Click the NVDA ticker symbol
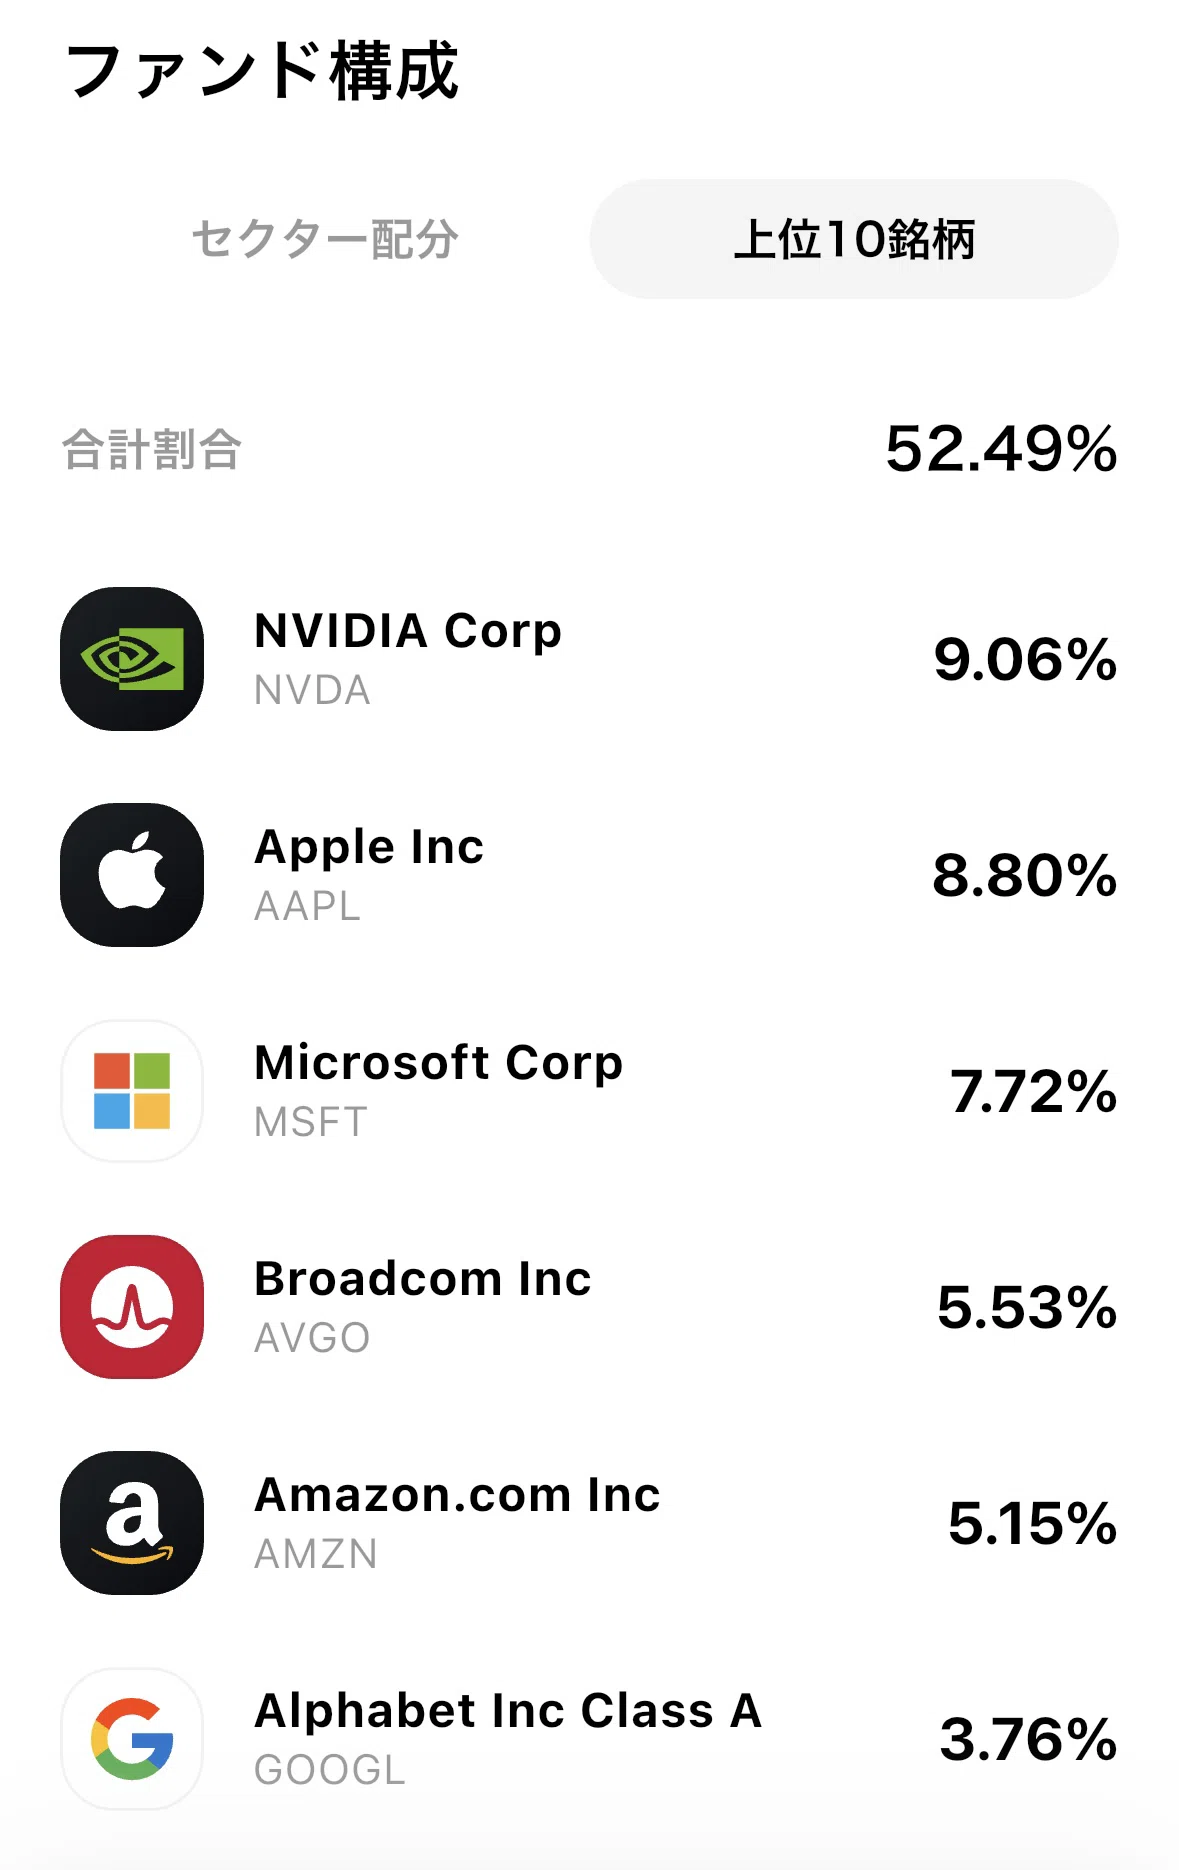Image resolution: width=1179 pixels, height=1870 pixels. [x=312, y=690]
